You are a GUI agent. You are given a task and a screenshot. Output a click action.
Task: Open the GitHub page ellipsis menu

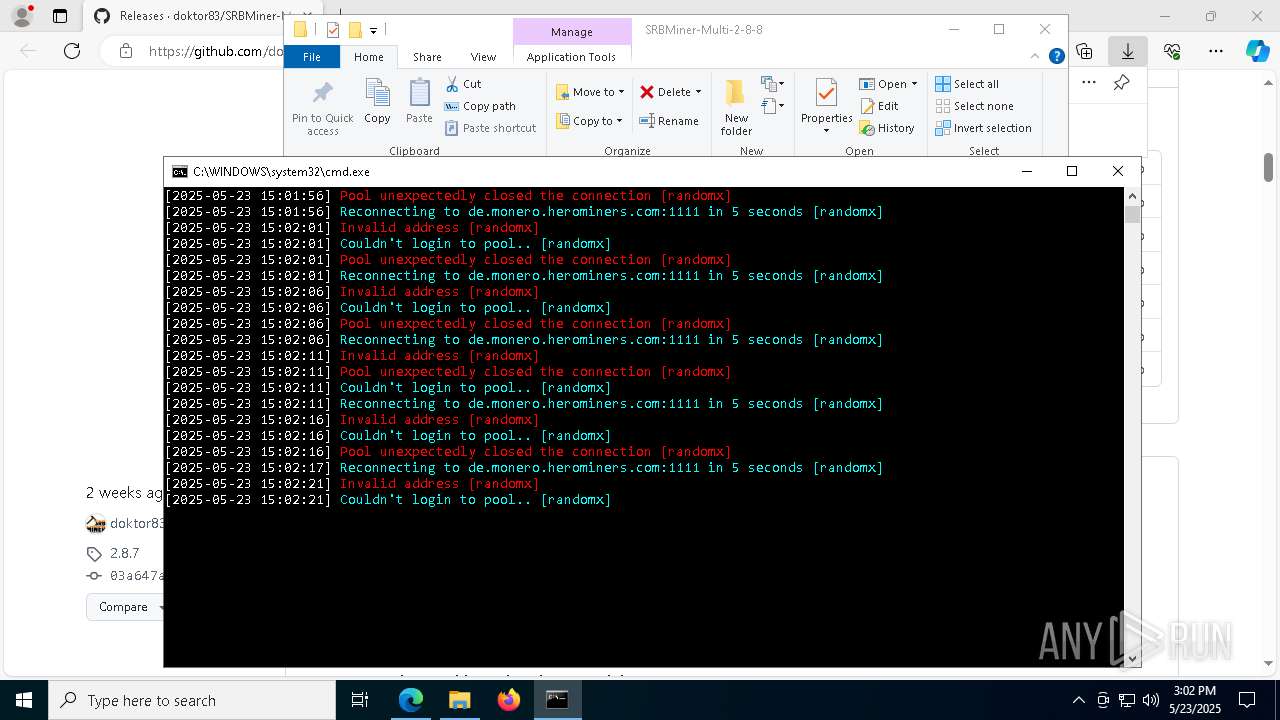(x=1089, y=82)
